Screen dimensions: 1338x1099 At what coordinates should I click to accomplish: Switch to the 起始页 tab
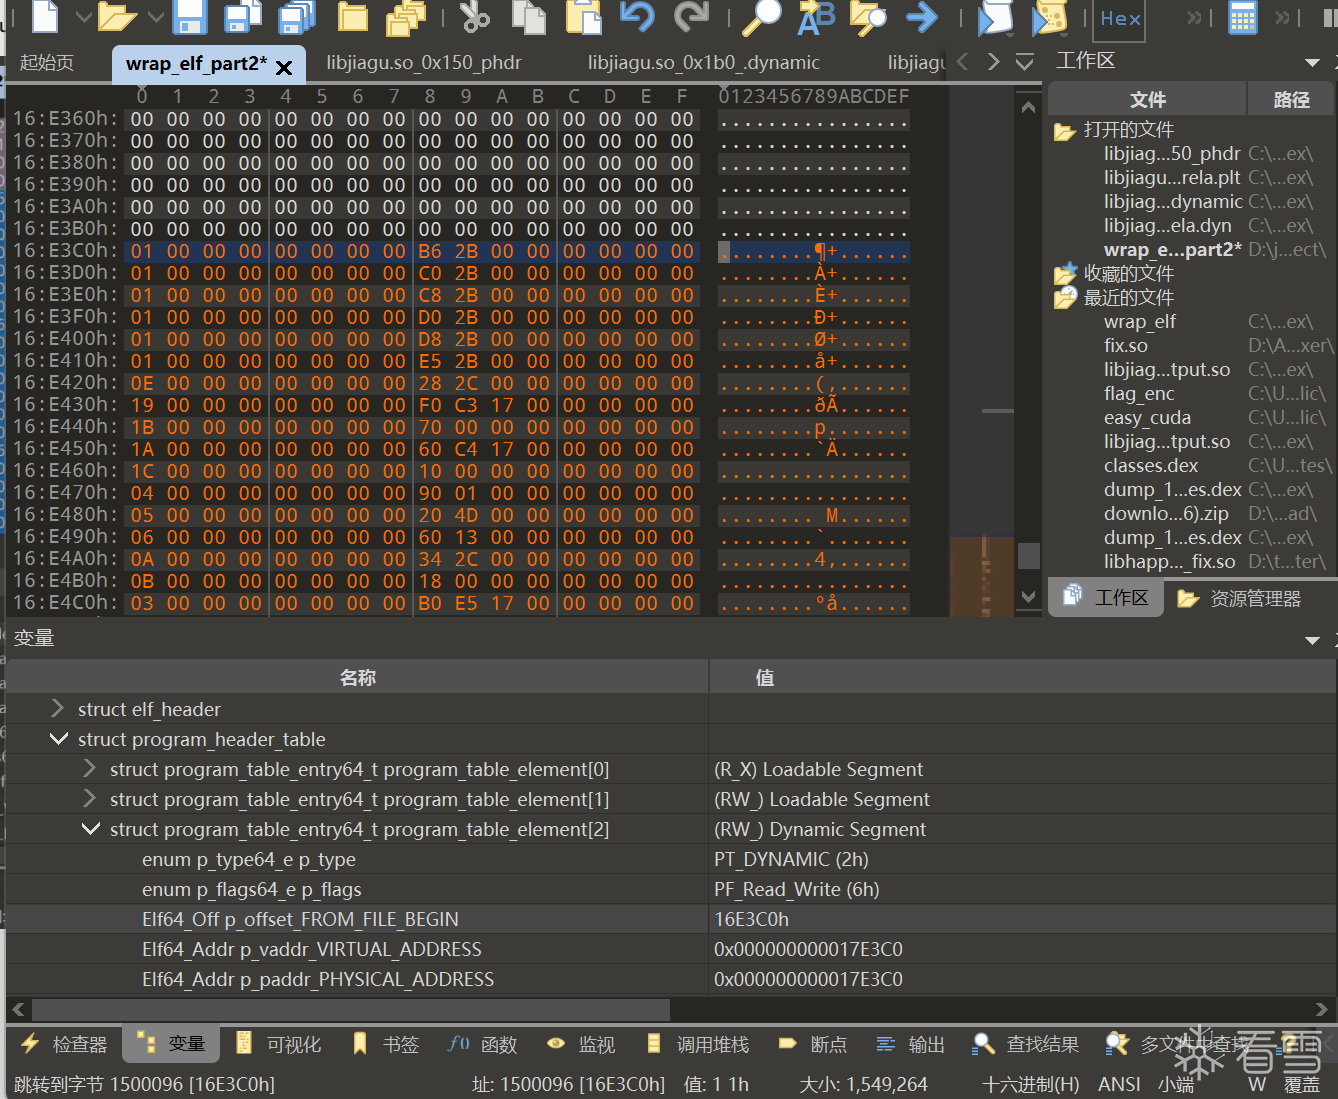pyautogui.click(x=47, y=62)
